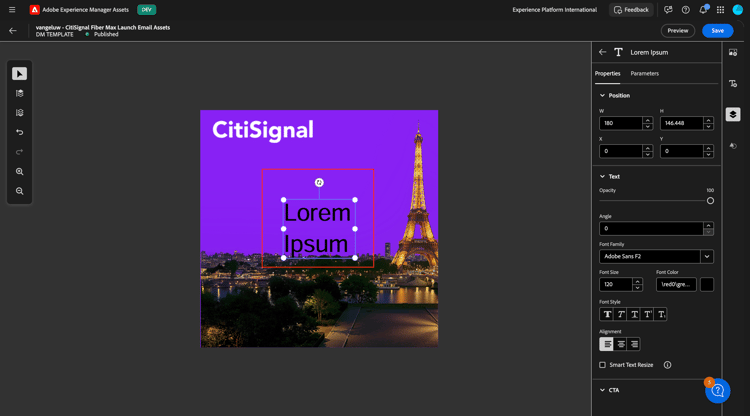Open the image assets side panel icon
The image size is (750, 416).
pyautogui.click(x=733, y=53)
